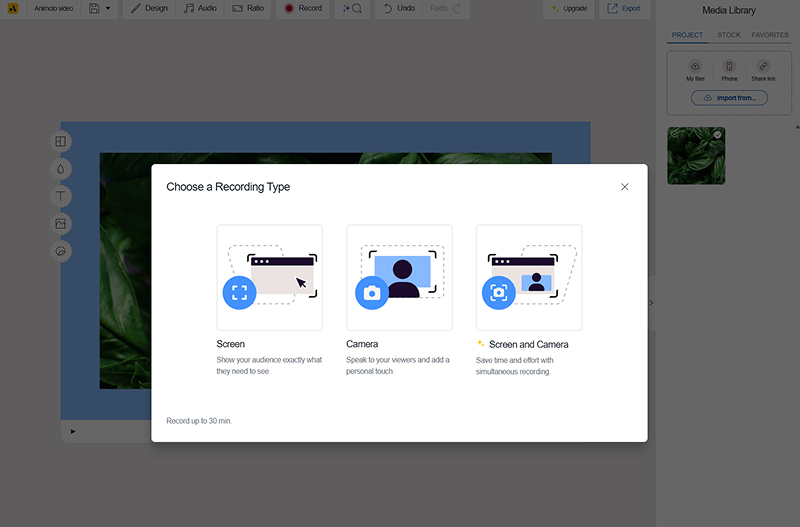800x527 pixels.
Task: Click the Animoto logo icon
Action: [x=12, y=8]
